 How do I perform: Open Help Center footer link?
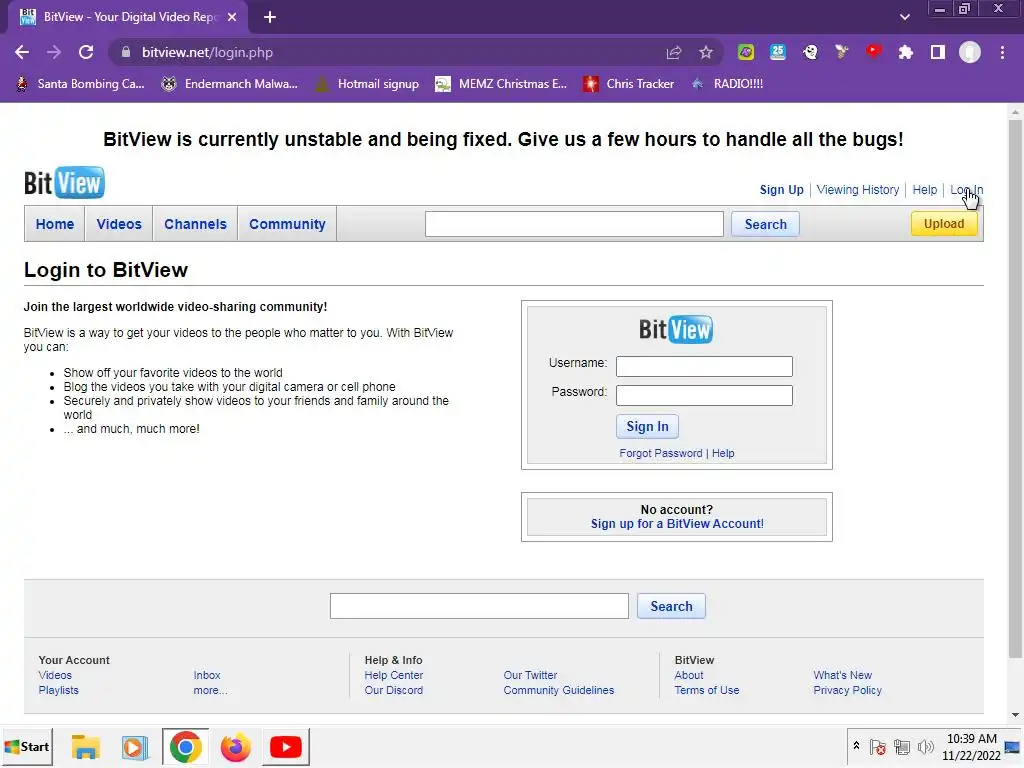(394, 675)
